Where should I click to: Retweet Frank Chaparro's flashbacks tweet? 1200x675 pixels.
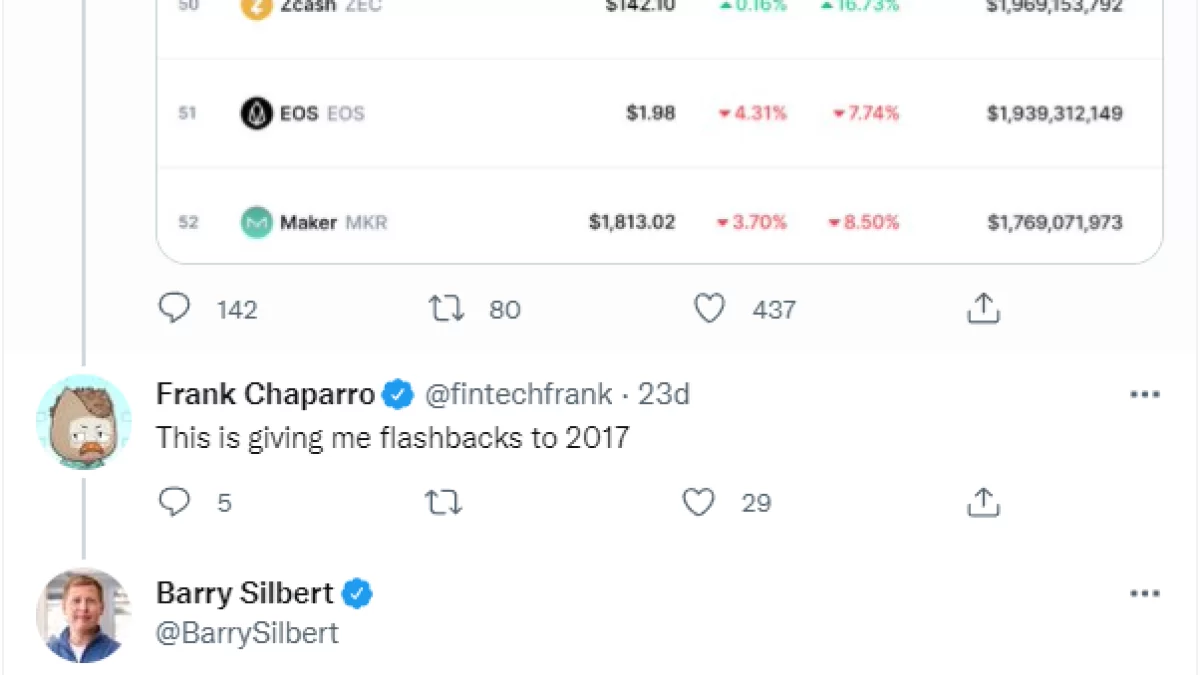coord(444,502)
